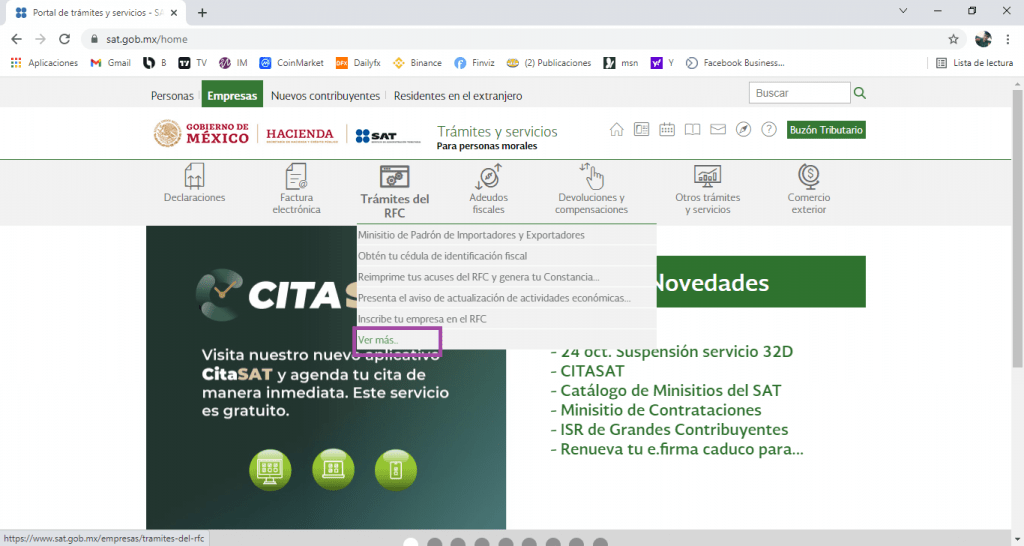The image size is (1024, 546).
Task: Open the Gmail bookmark
Action: pyautogui.click(x=110, y=63)
